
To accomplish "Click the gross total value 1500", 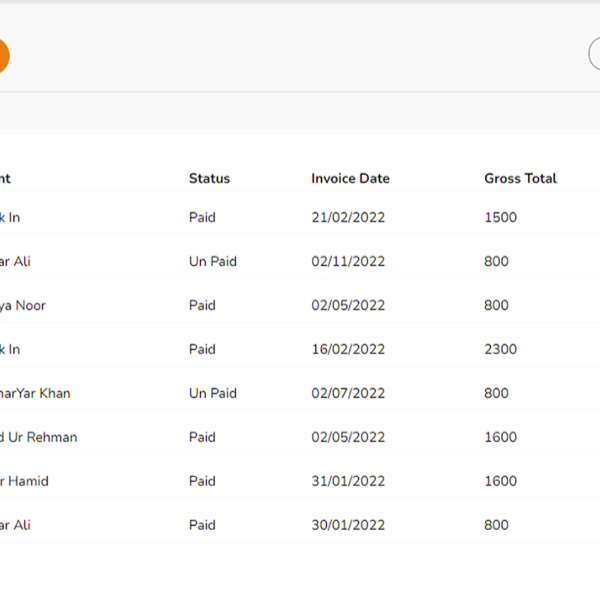I will point(500,217).
